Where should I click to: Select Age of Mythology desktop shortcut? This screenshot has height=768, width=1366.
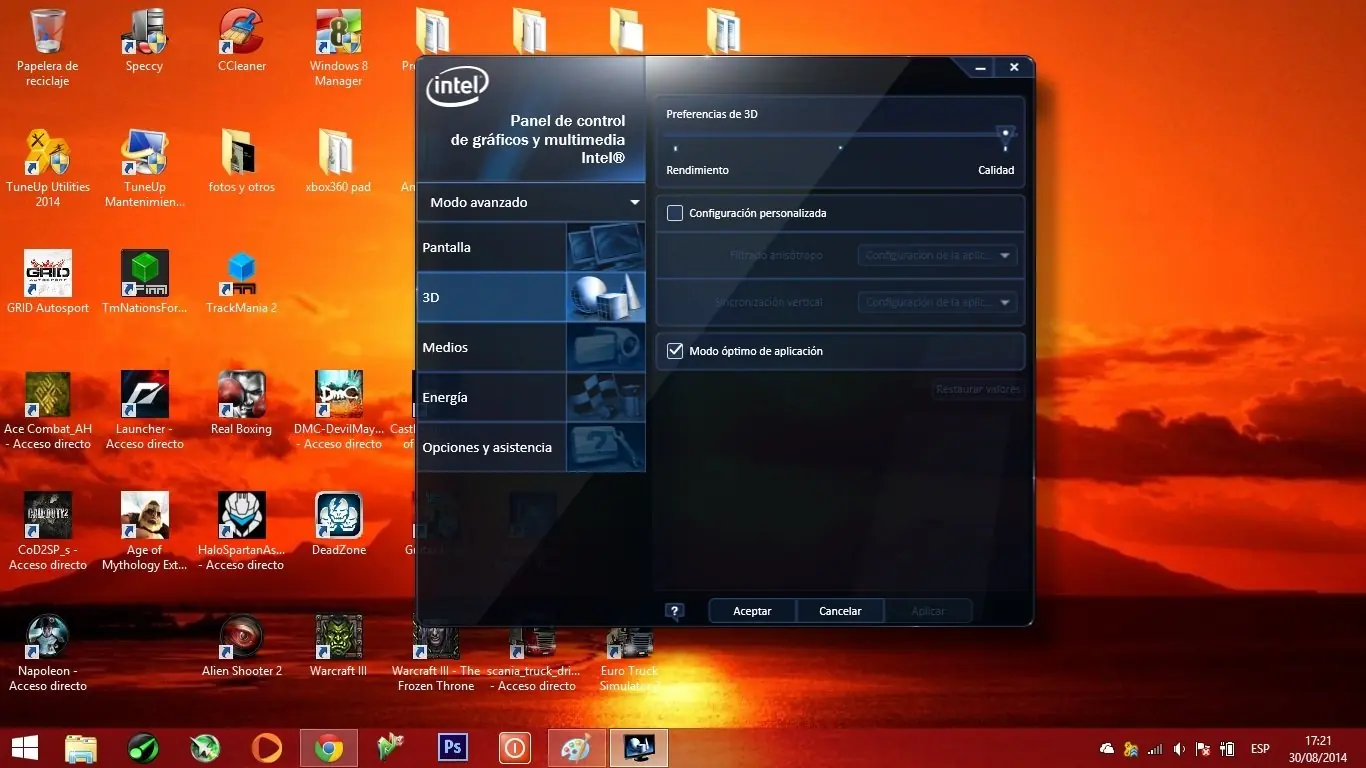click(145, 532)
